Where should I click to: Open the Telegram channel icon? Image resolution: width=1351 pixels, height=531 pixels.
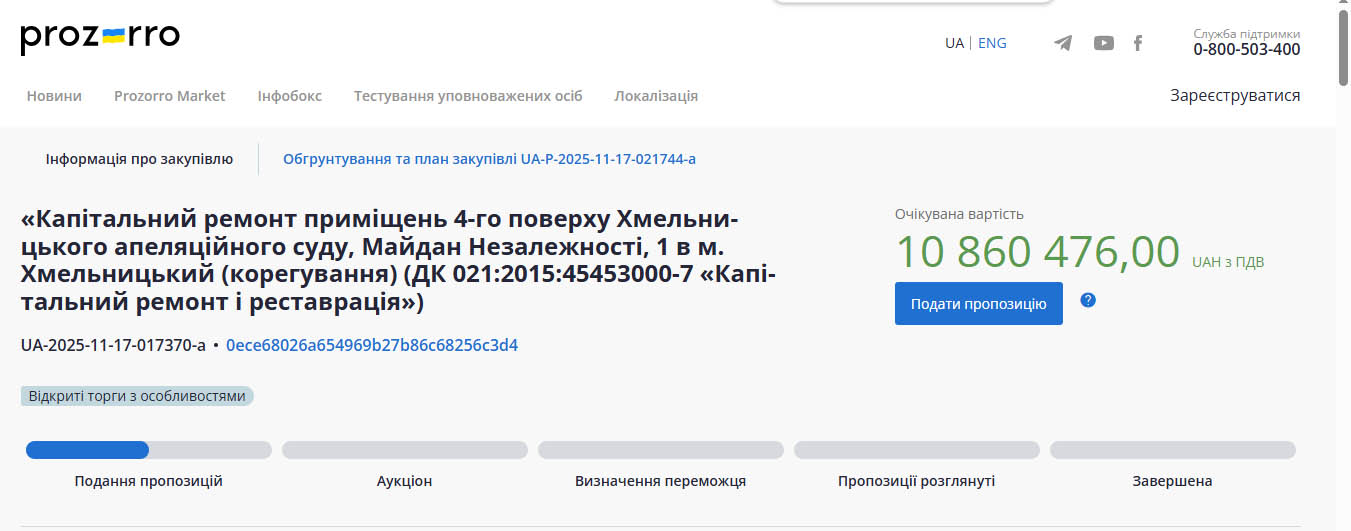pos(1063,43)
